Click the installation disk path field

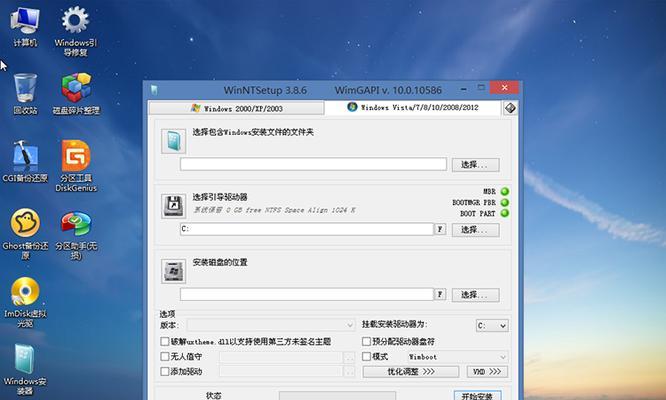[x=307, y=294]
